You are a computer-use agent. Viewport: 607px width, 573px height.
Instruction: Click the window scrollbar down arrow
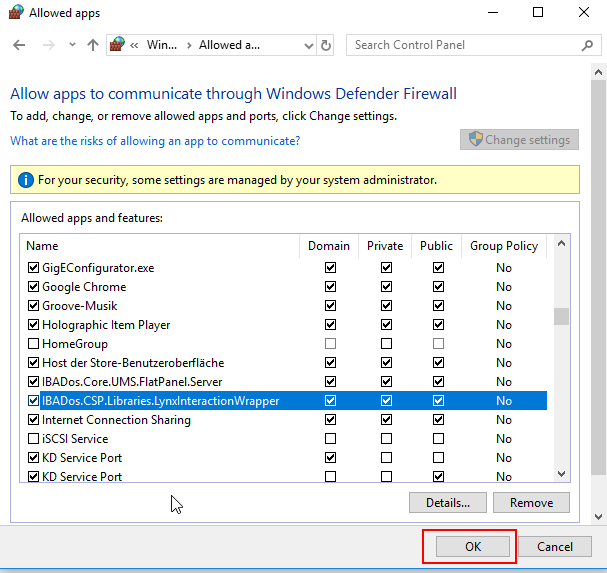pyautogui.click(x=598, y=516)
